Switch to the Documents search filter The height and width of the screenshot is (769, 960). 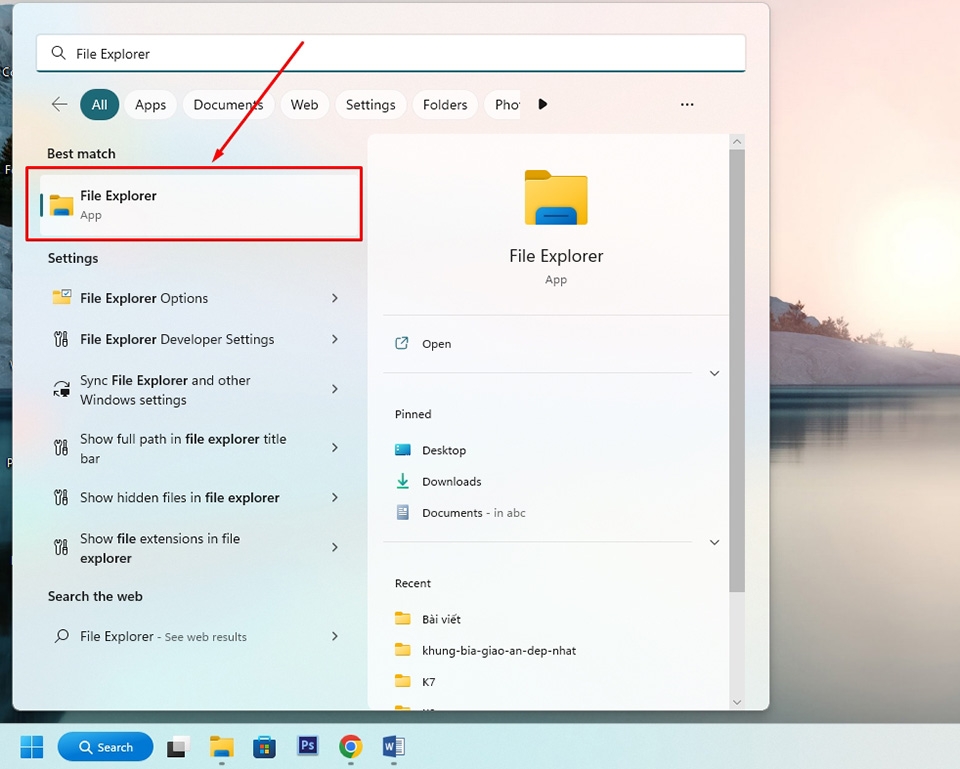[x=228, y=104]
